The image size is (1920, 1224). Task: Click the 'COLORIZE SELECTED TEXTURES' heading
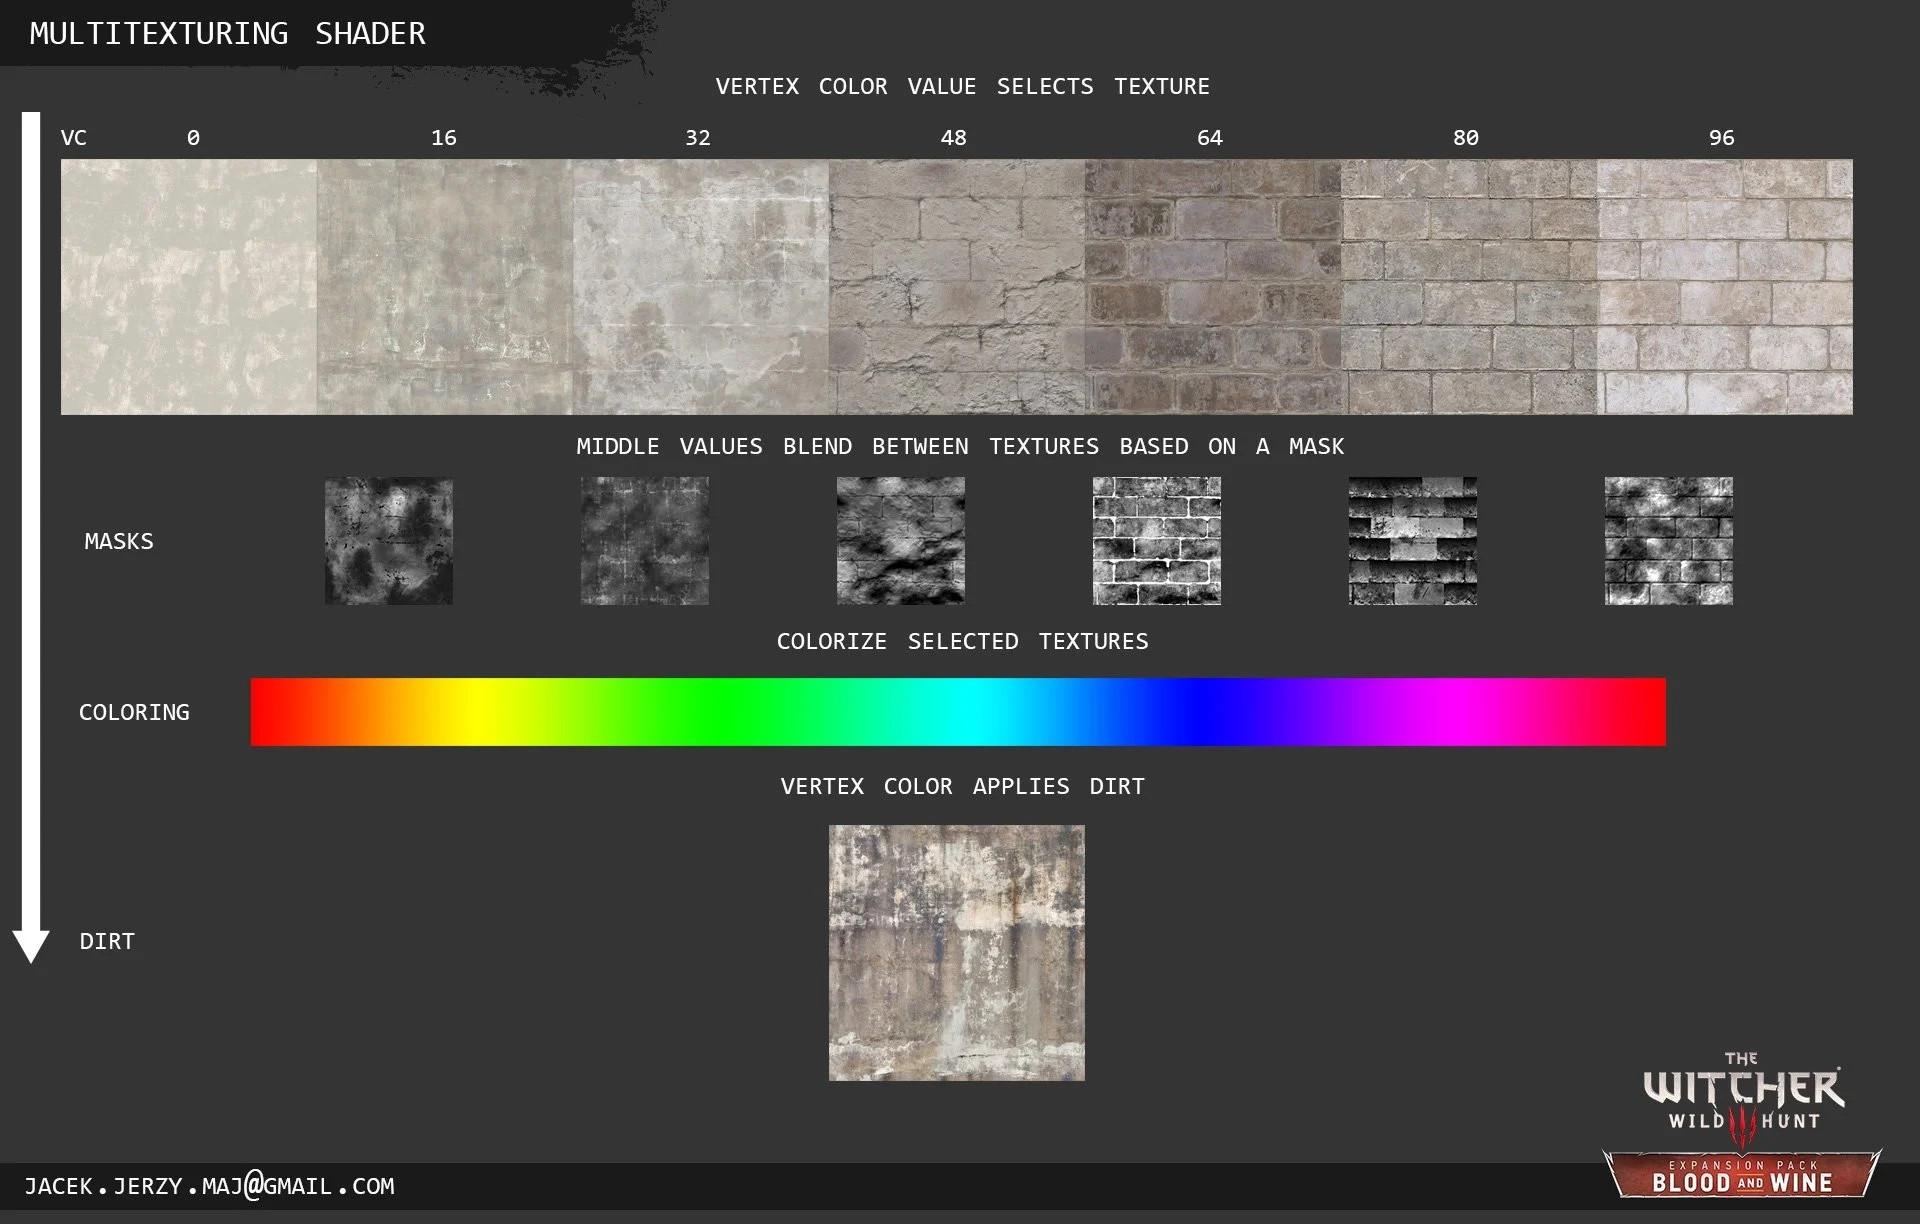coord(962,641)
